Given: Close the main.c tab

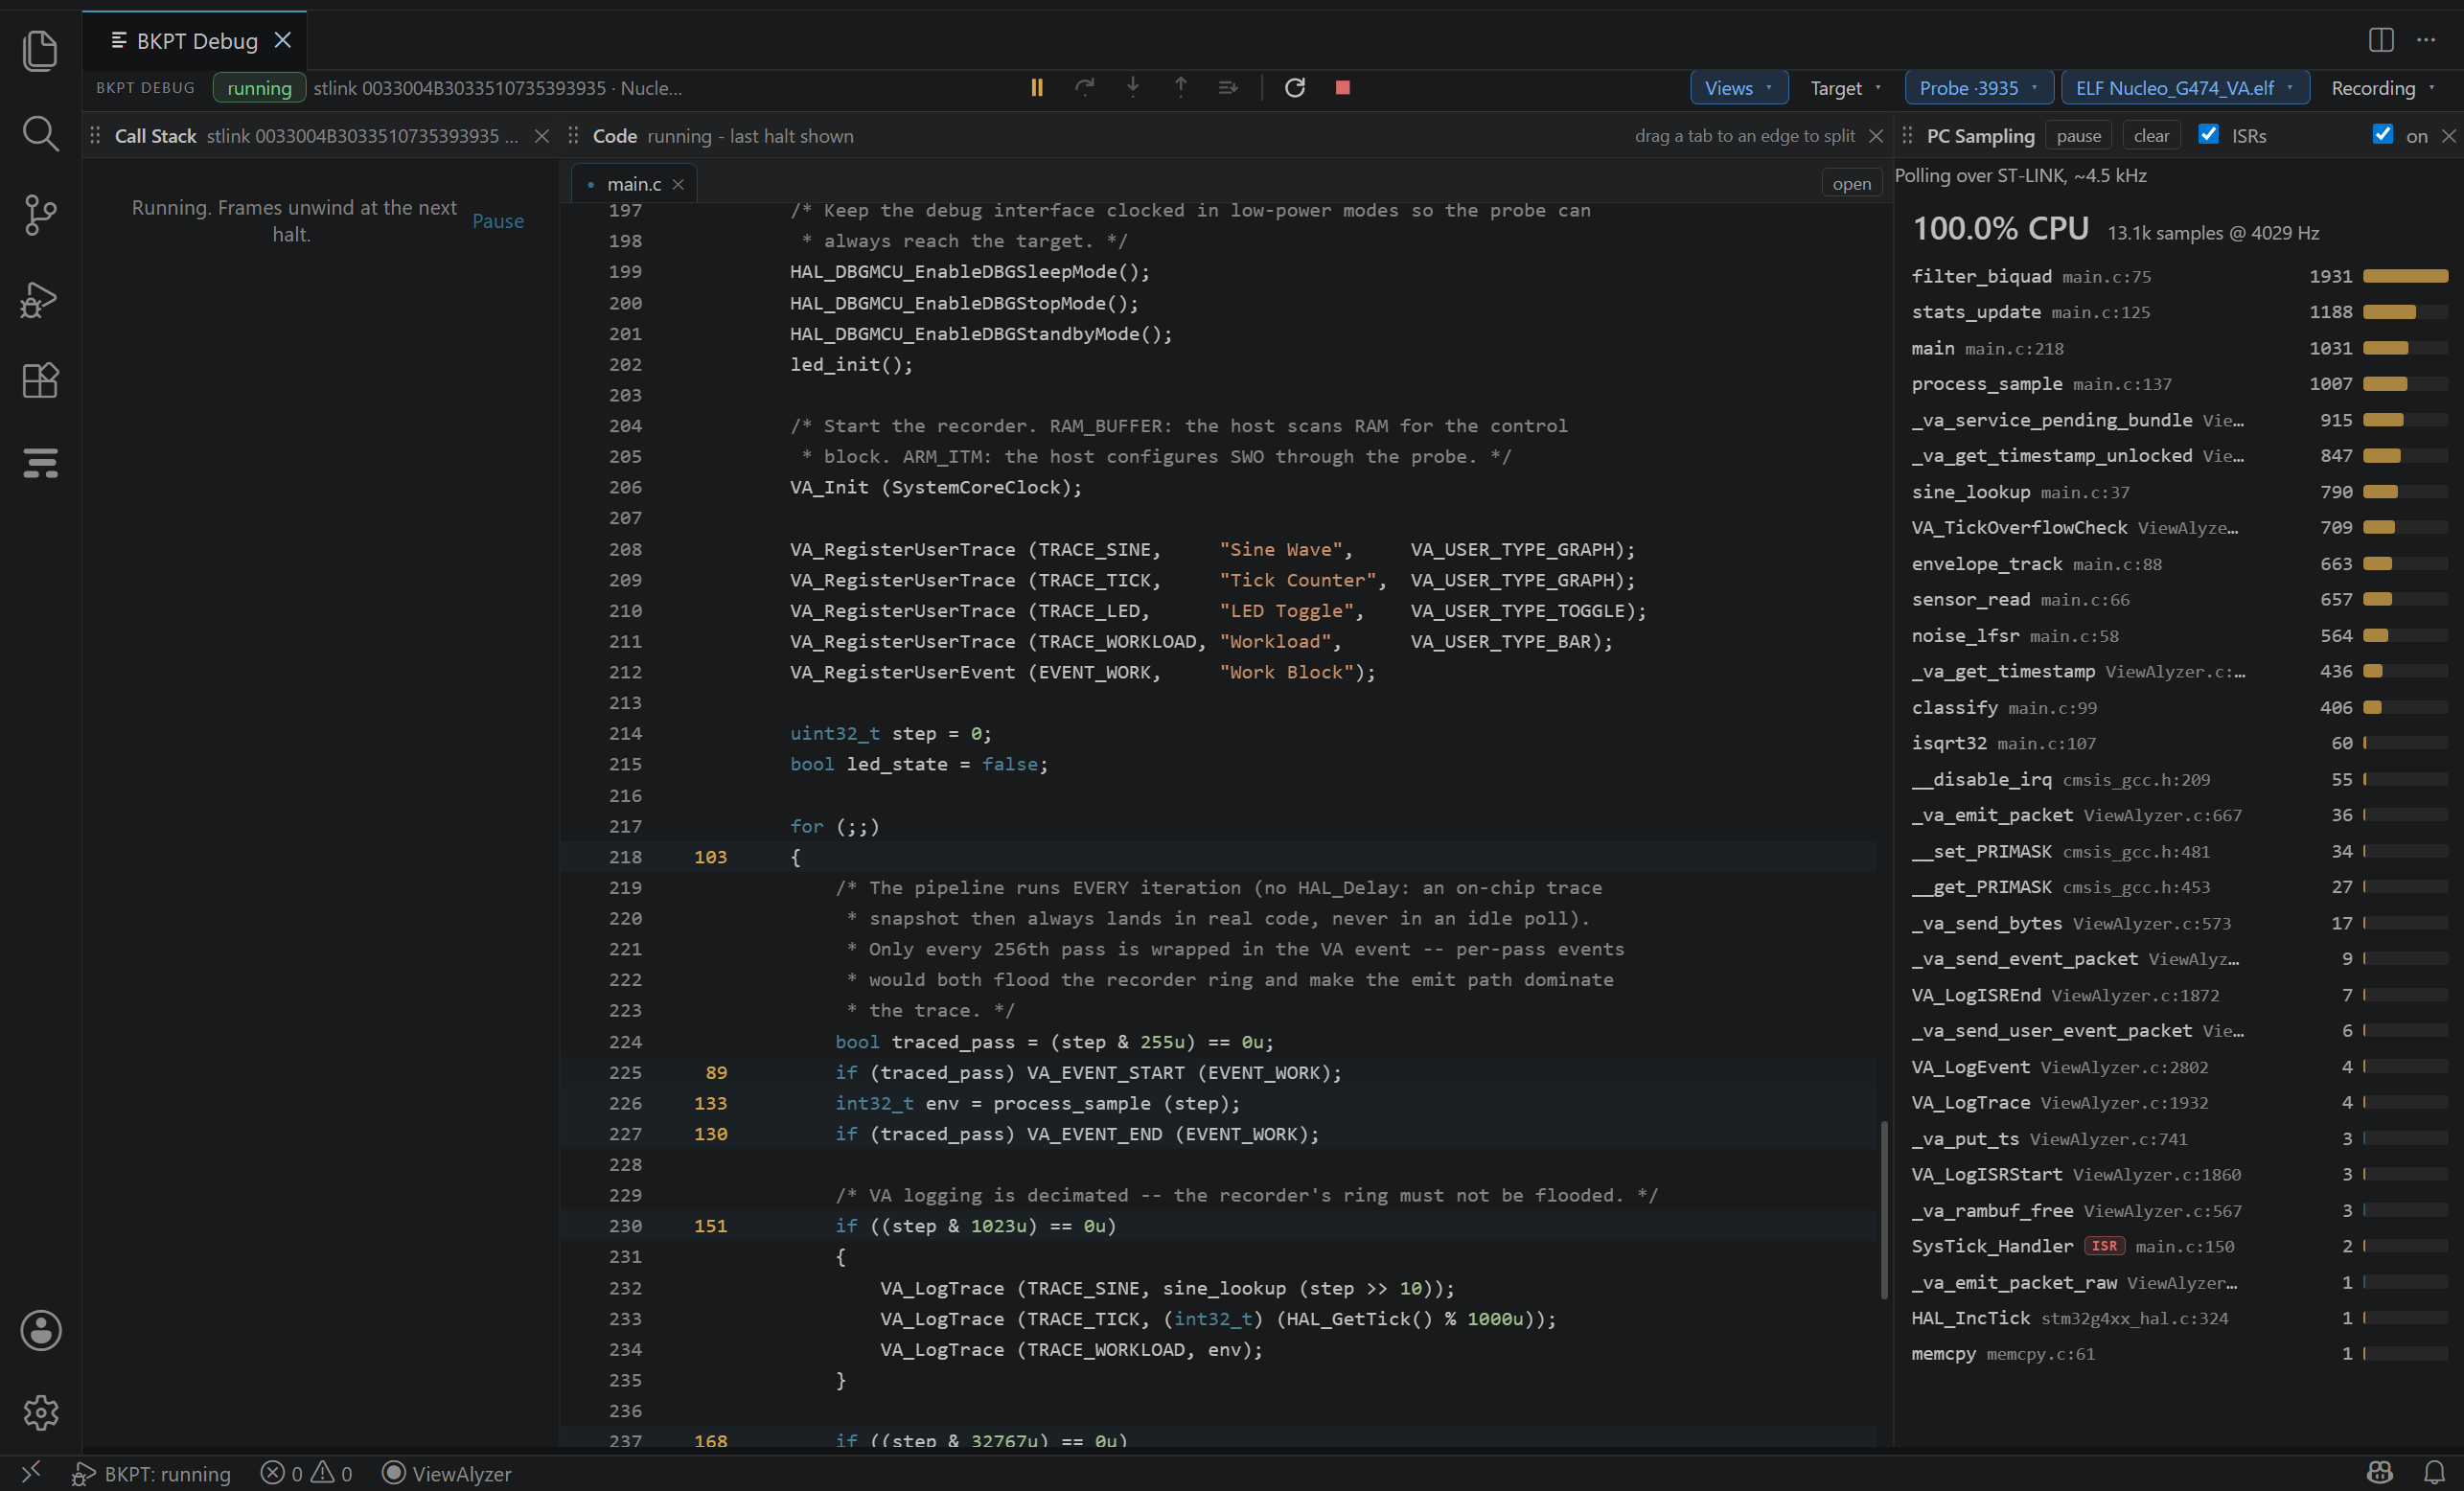Looking at the screenshot, I should 678,184.
